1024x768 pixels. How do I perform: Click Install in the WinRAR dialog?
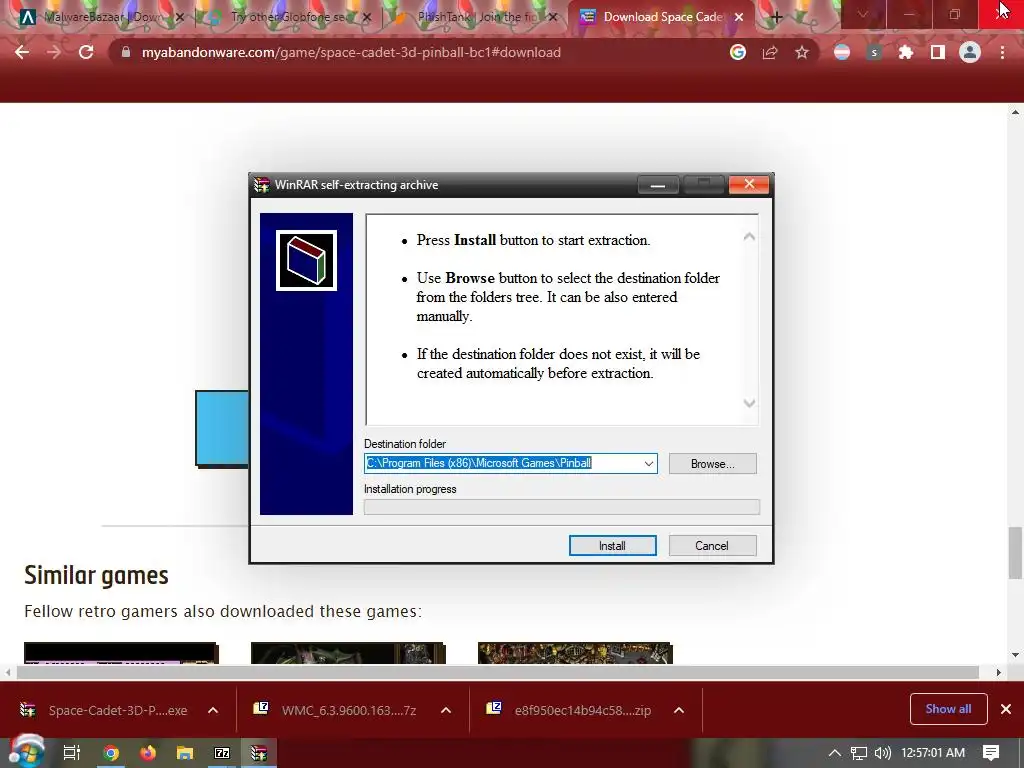(612, 545)
